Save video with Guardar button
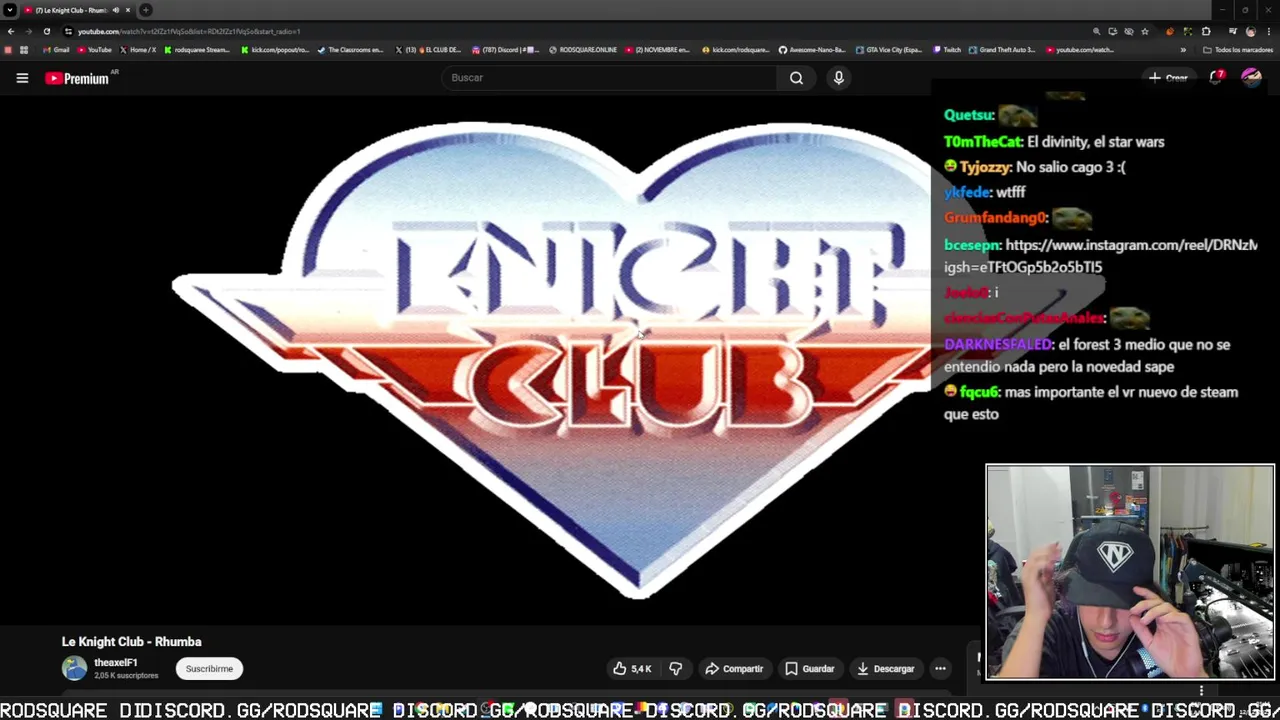 coord(809,669)
